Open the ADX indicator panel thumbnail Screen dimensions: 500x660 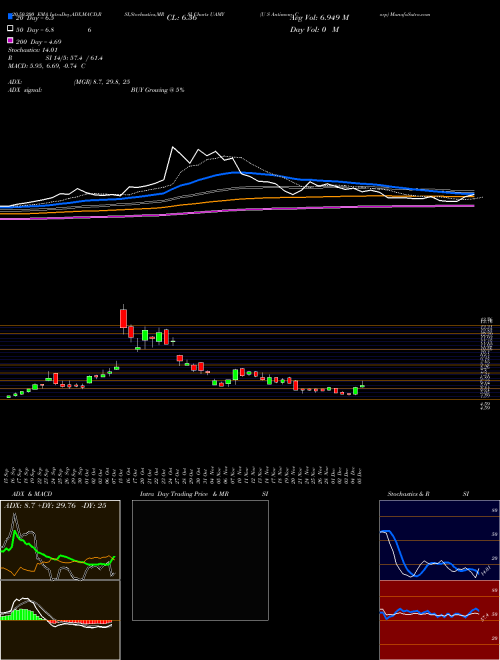(x=60, y=540)
